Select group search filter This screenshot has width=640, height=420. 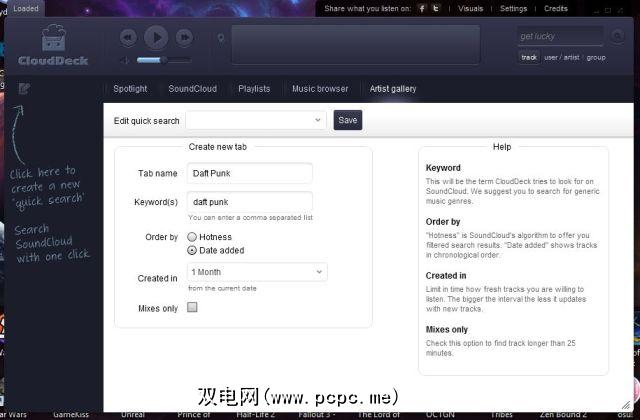(596, 58)
